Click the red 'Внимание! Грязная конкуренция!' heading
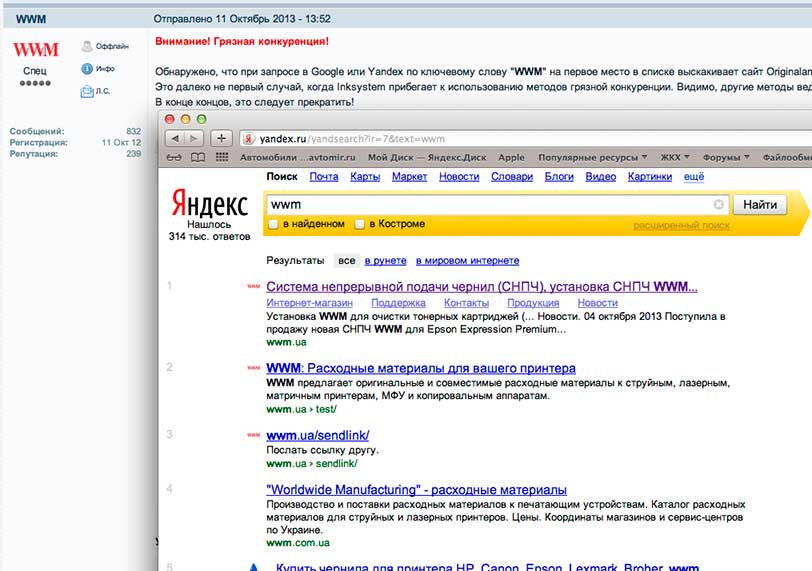Screen dimensions: 812x571 pyautogui.click(x=242, y=41)
